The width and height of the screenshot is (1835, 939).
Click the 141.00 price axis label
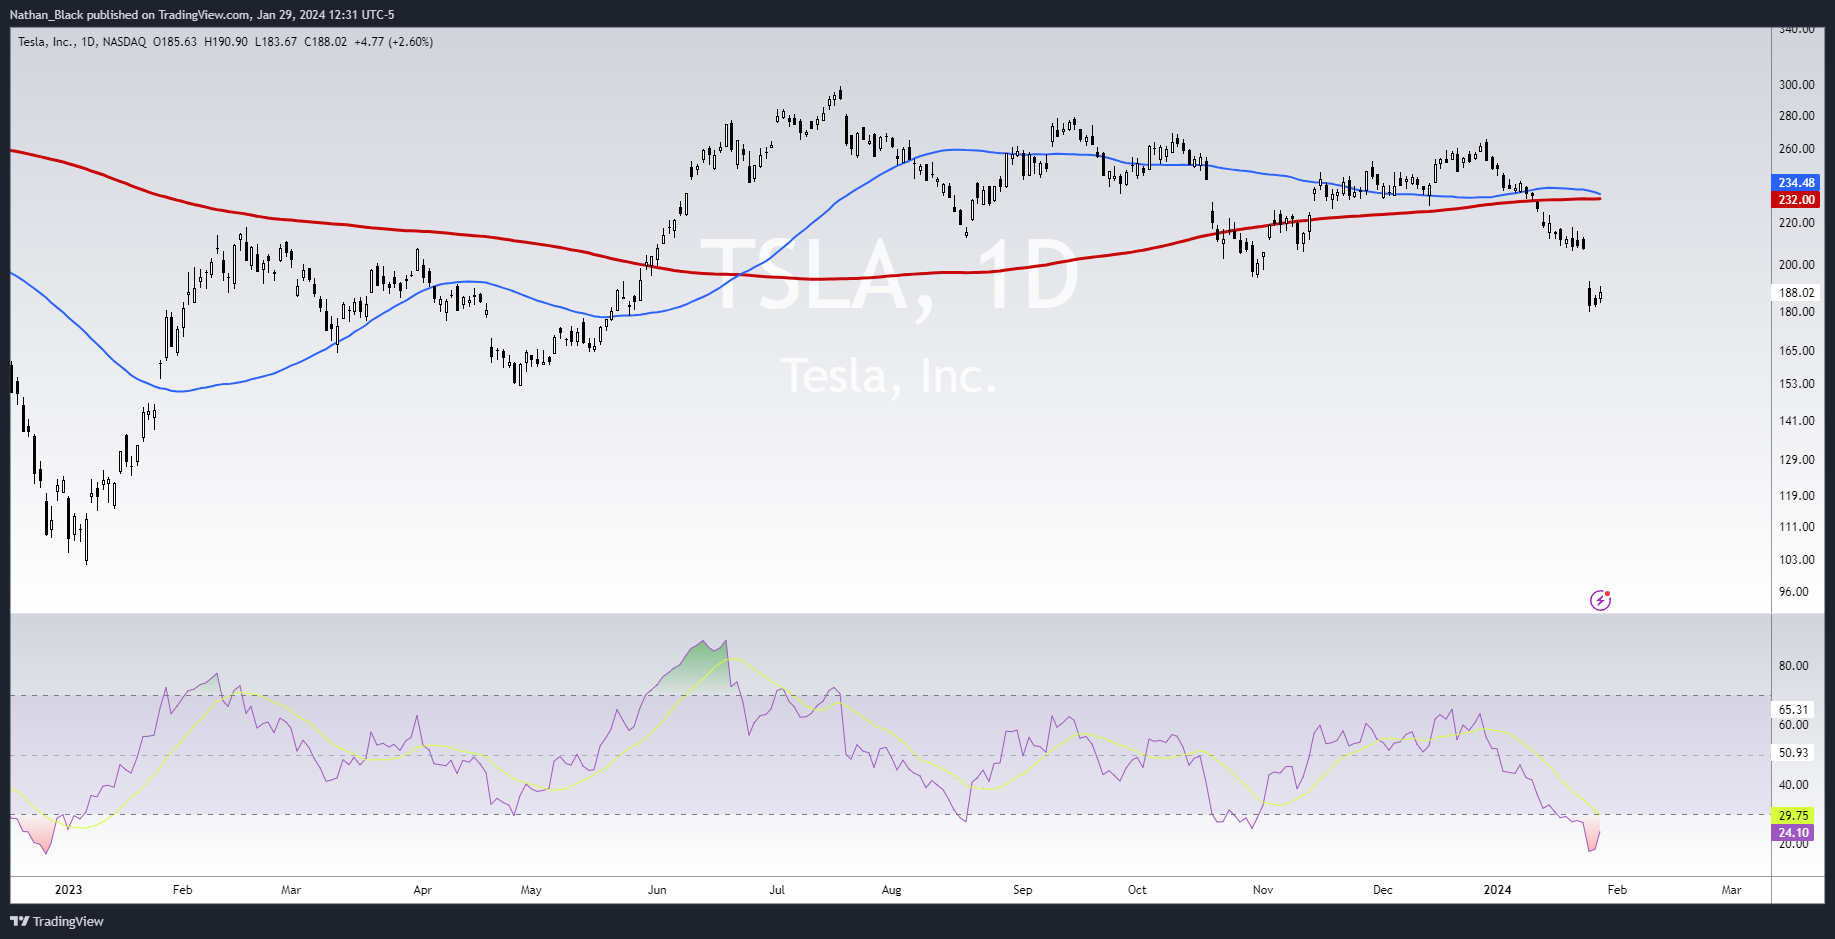[x=1796, y=421]
